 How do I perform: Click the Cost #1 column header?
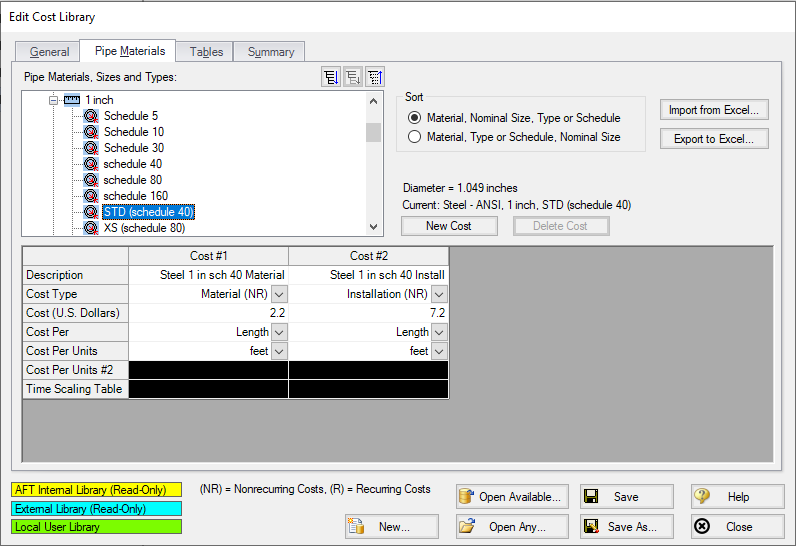click(208, 256)
